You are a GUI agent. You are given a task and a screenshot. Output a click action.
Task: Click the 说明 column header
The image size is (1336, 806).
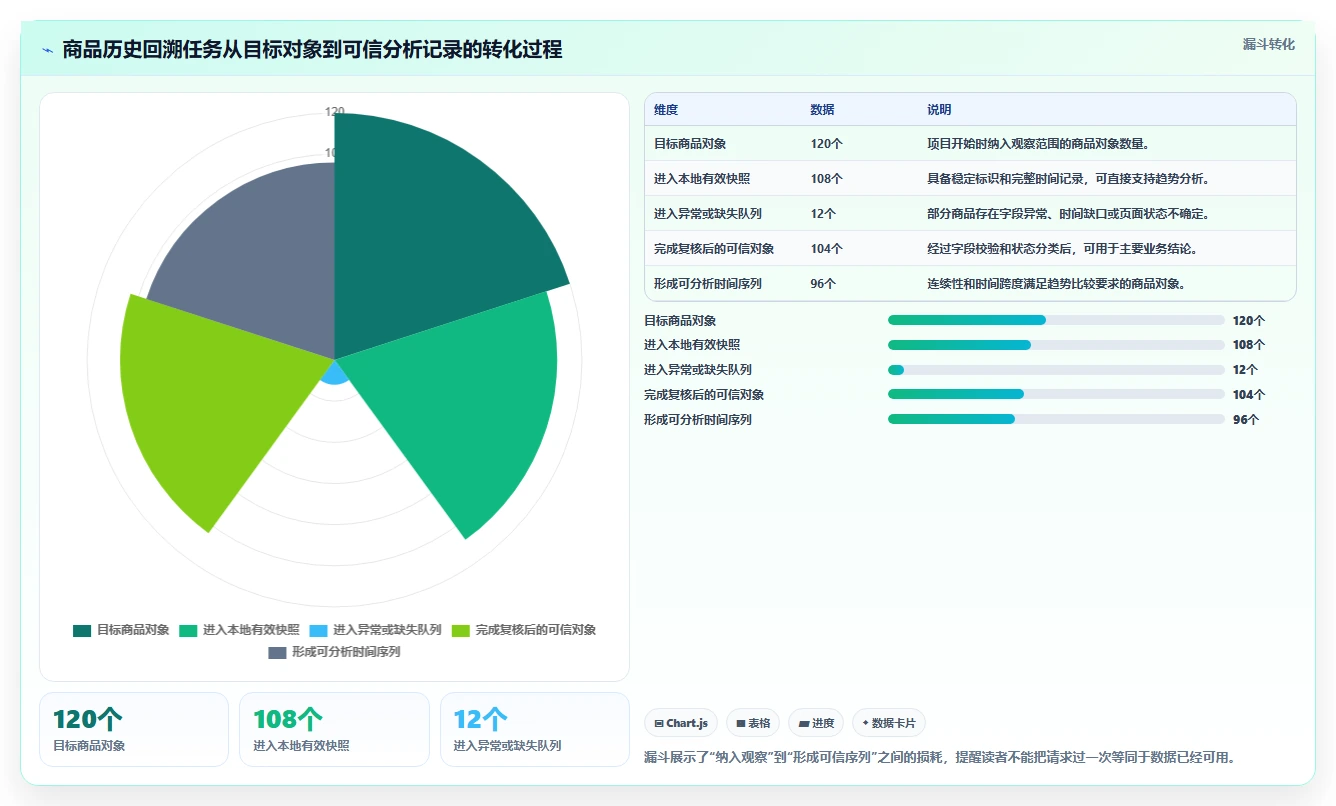[x=939, y=110]
